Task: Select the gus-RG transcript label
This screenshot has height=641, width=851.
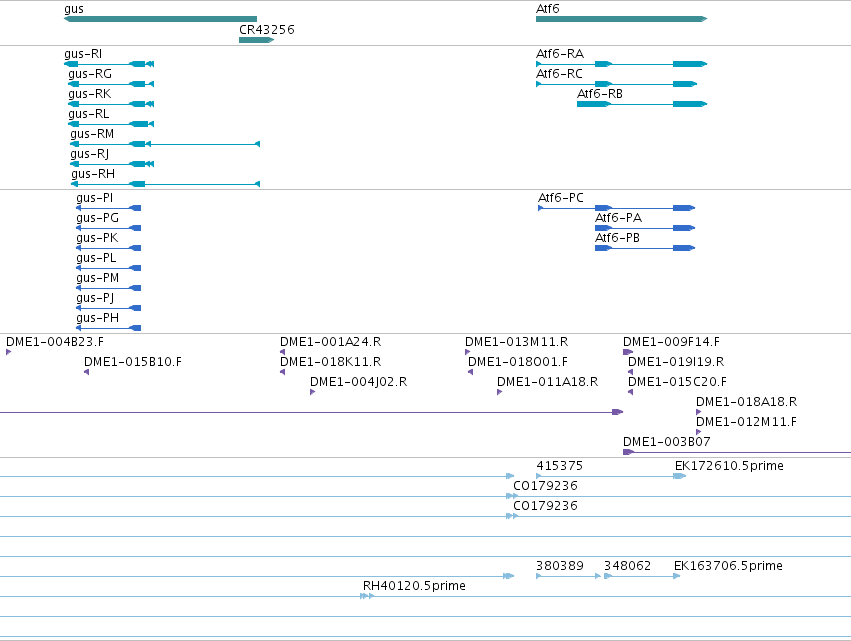Action: (x=90, y=74)
